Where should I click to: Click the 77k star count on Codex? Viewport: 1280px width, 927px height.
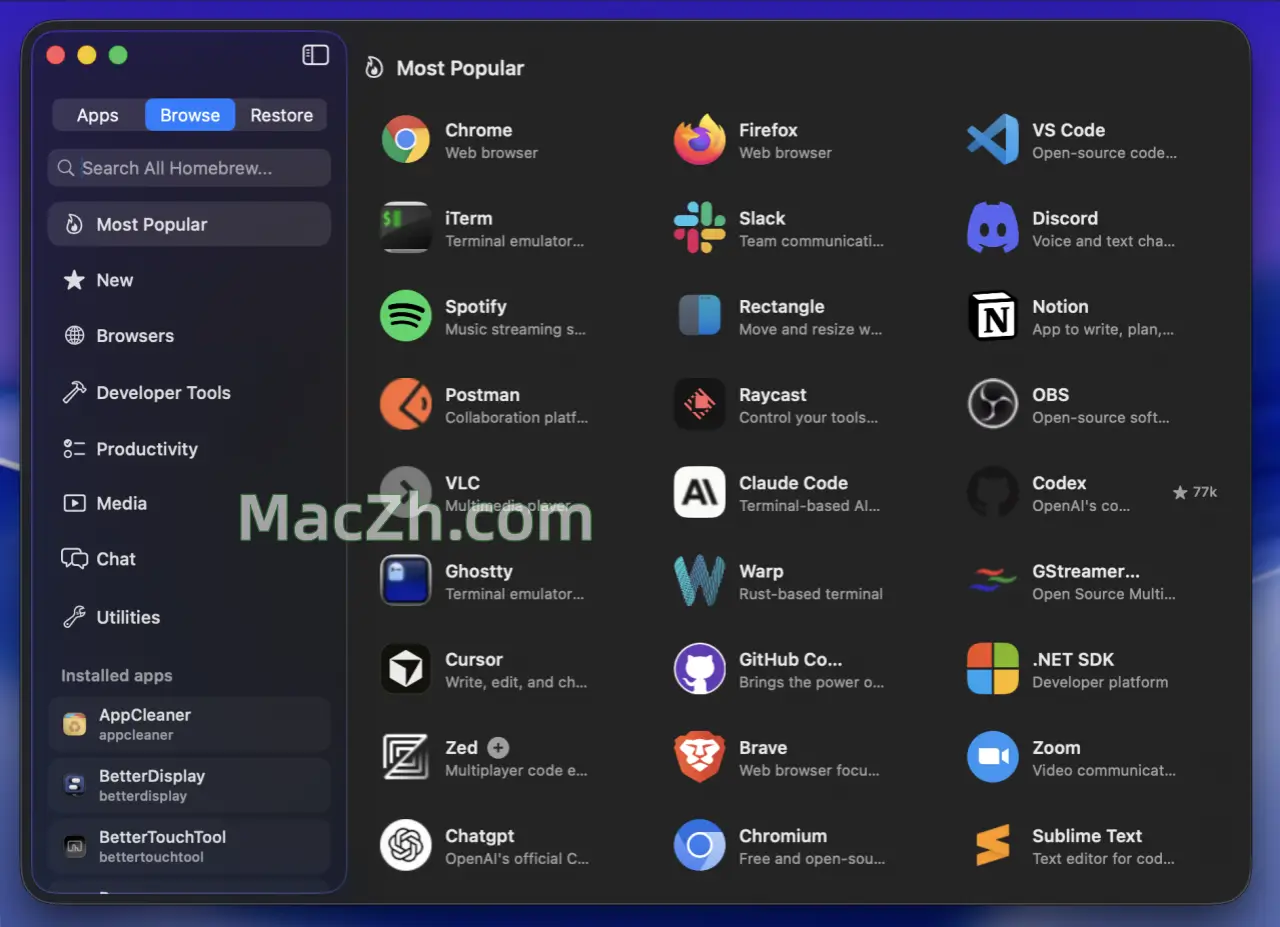(1195, 492)
